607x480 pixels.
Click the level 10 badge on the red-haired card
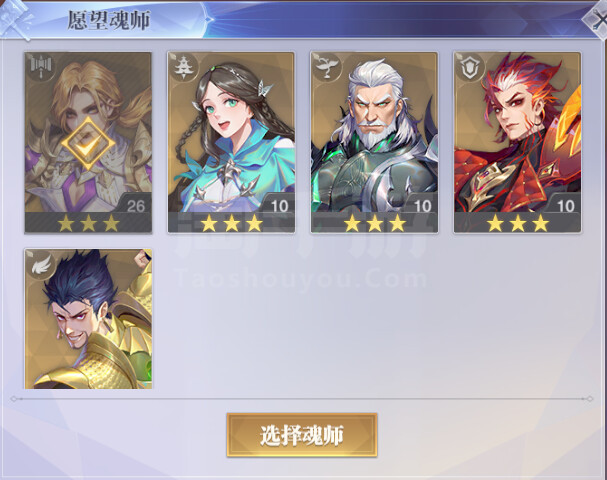565,205
